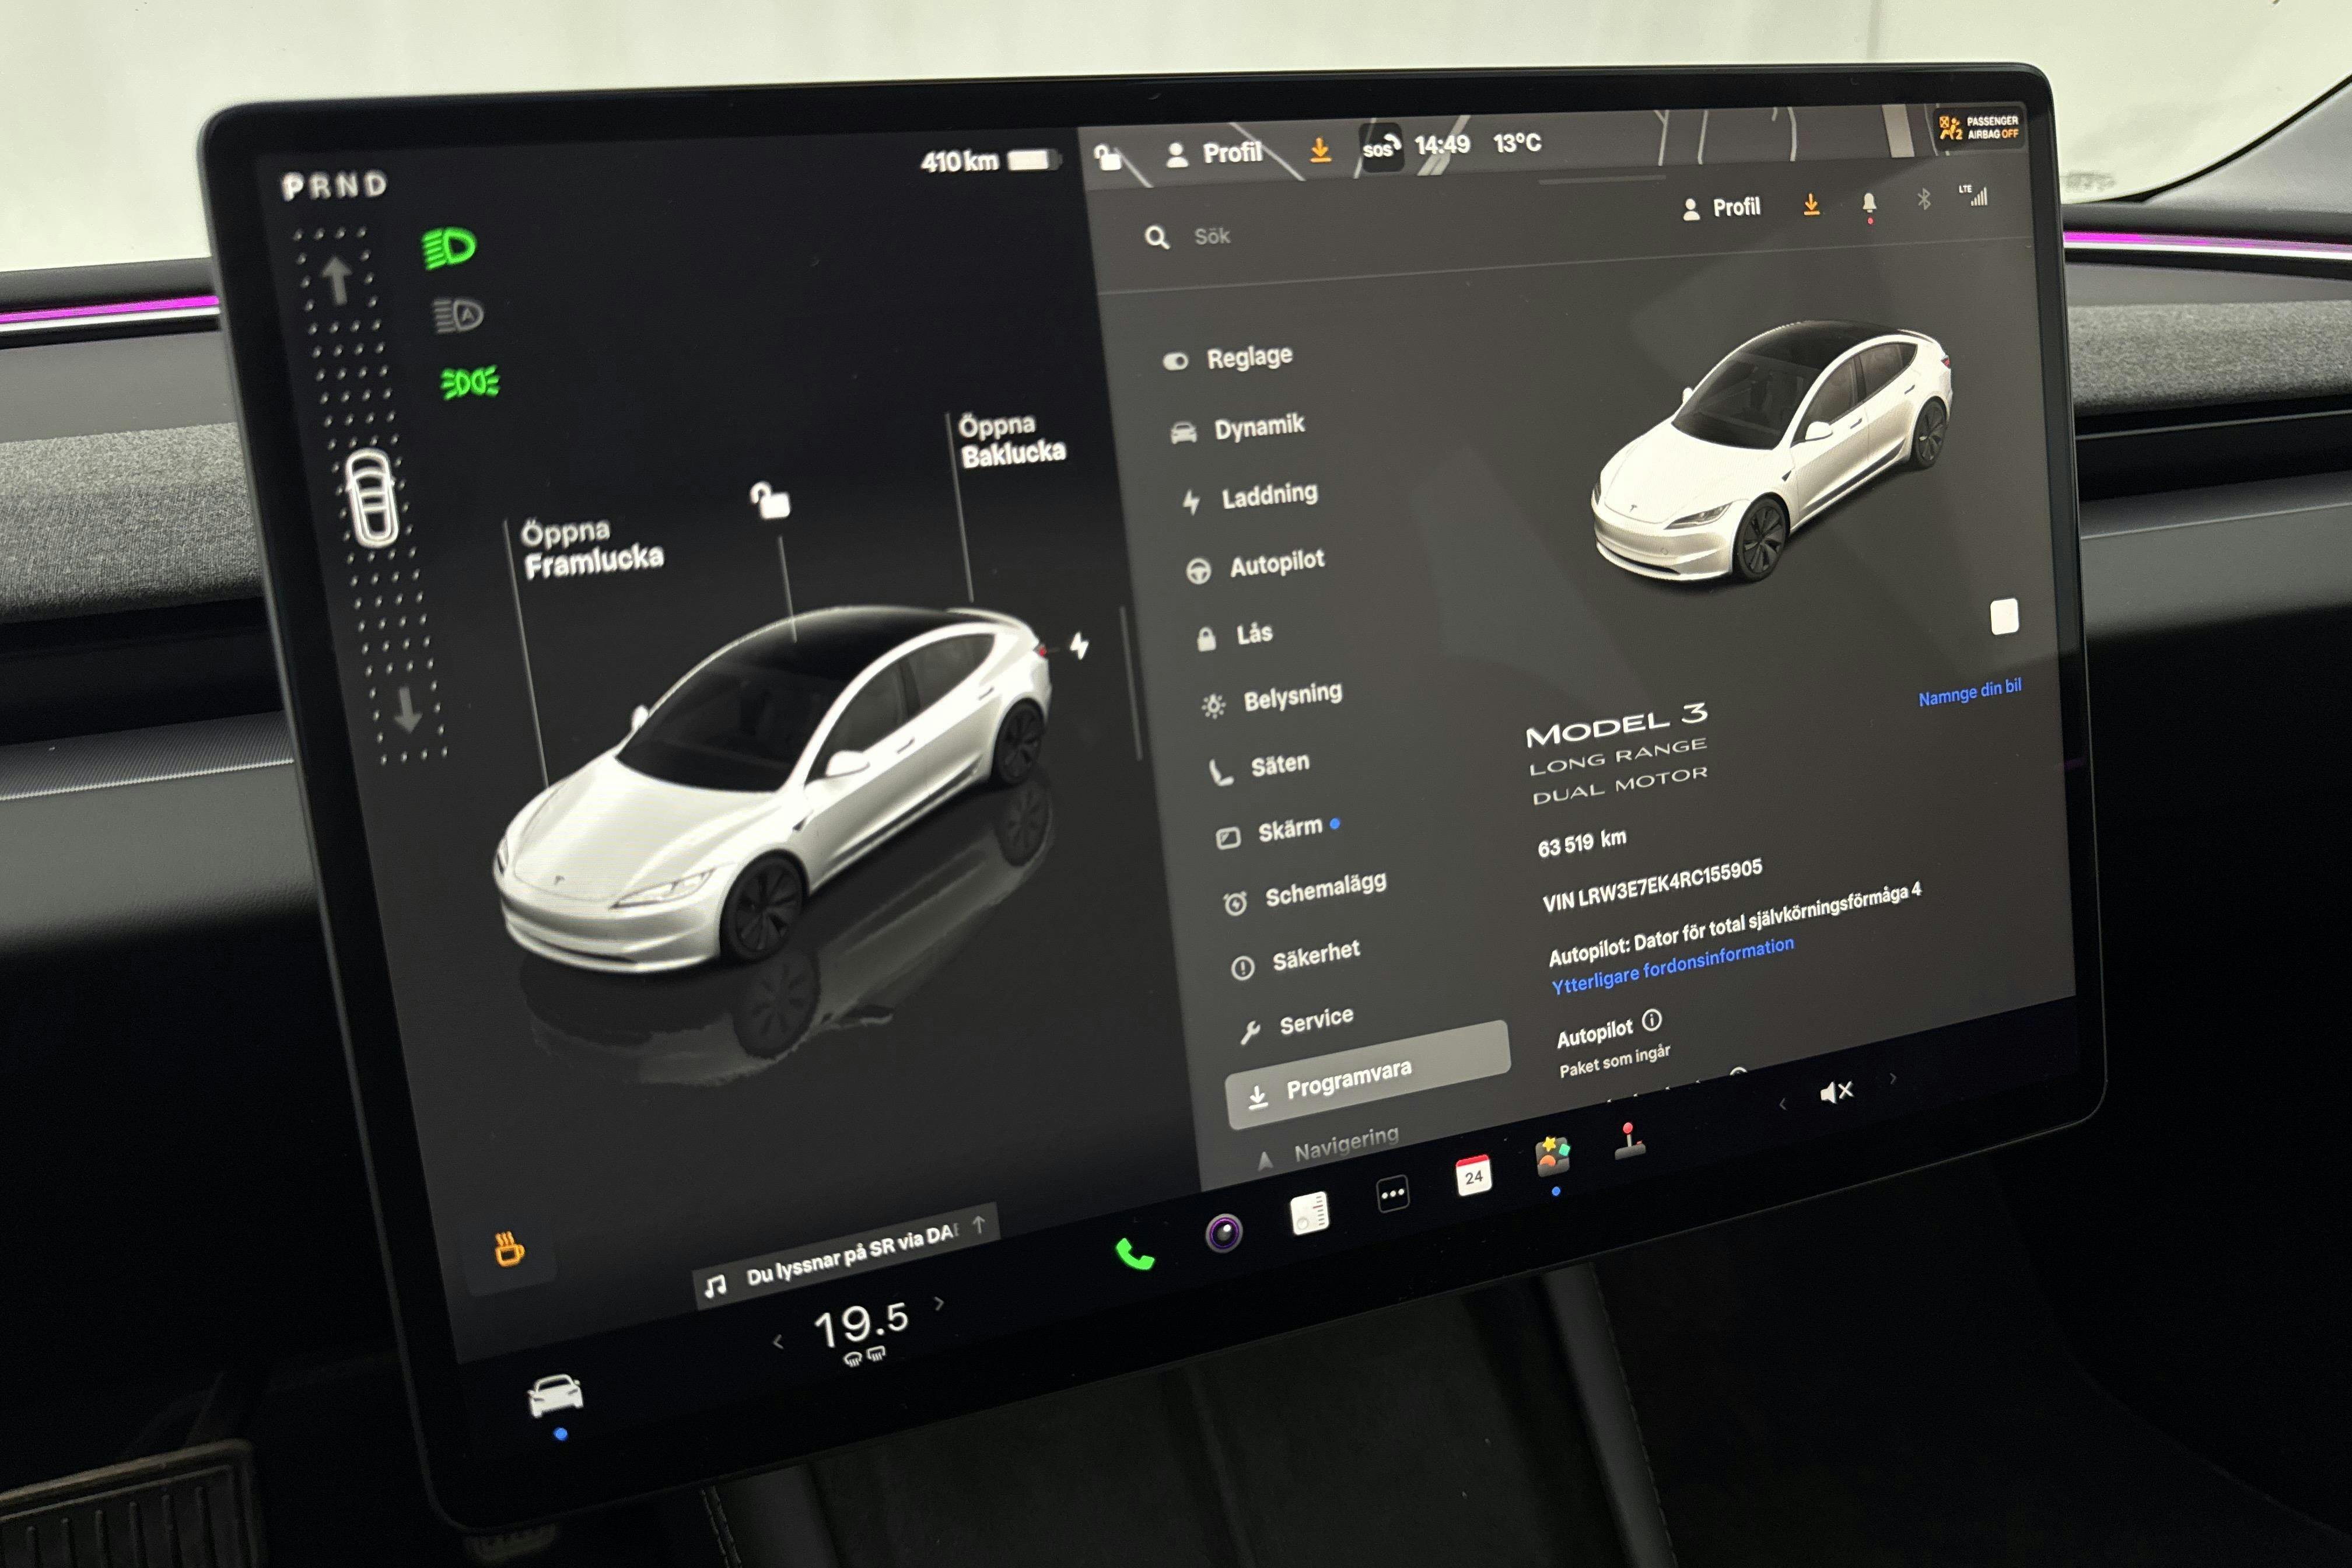
Task: Tap the white color swatch square
Action: 2004,617
